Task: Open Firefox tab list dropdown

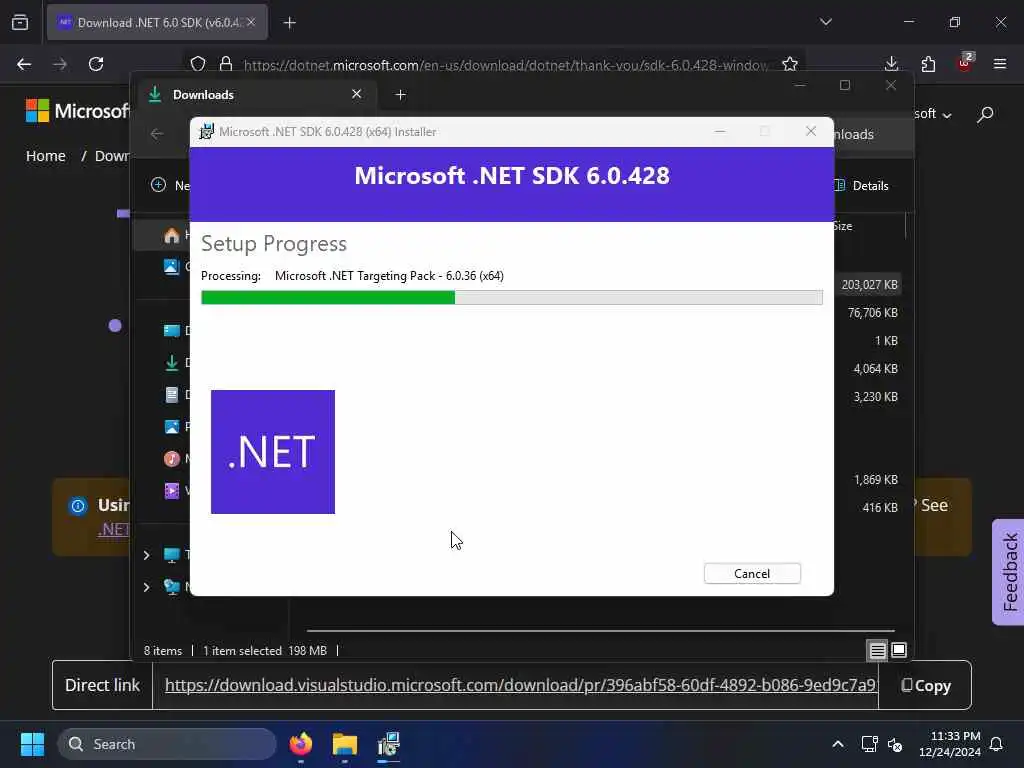Action: (825, 22)
